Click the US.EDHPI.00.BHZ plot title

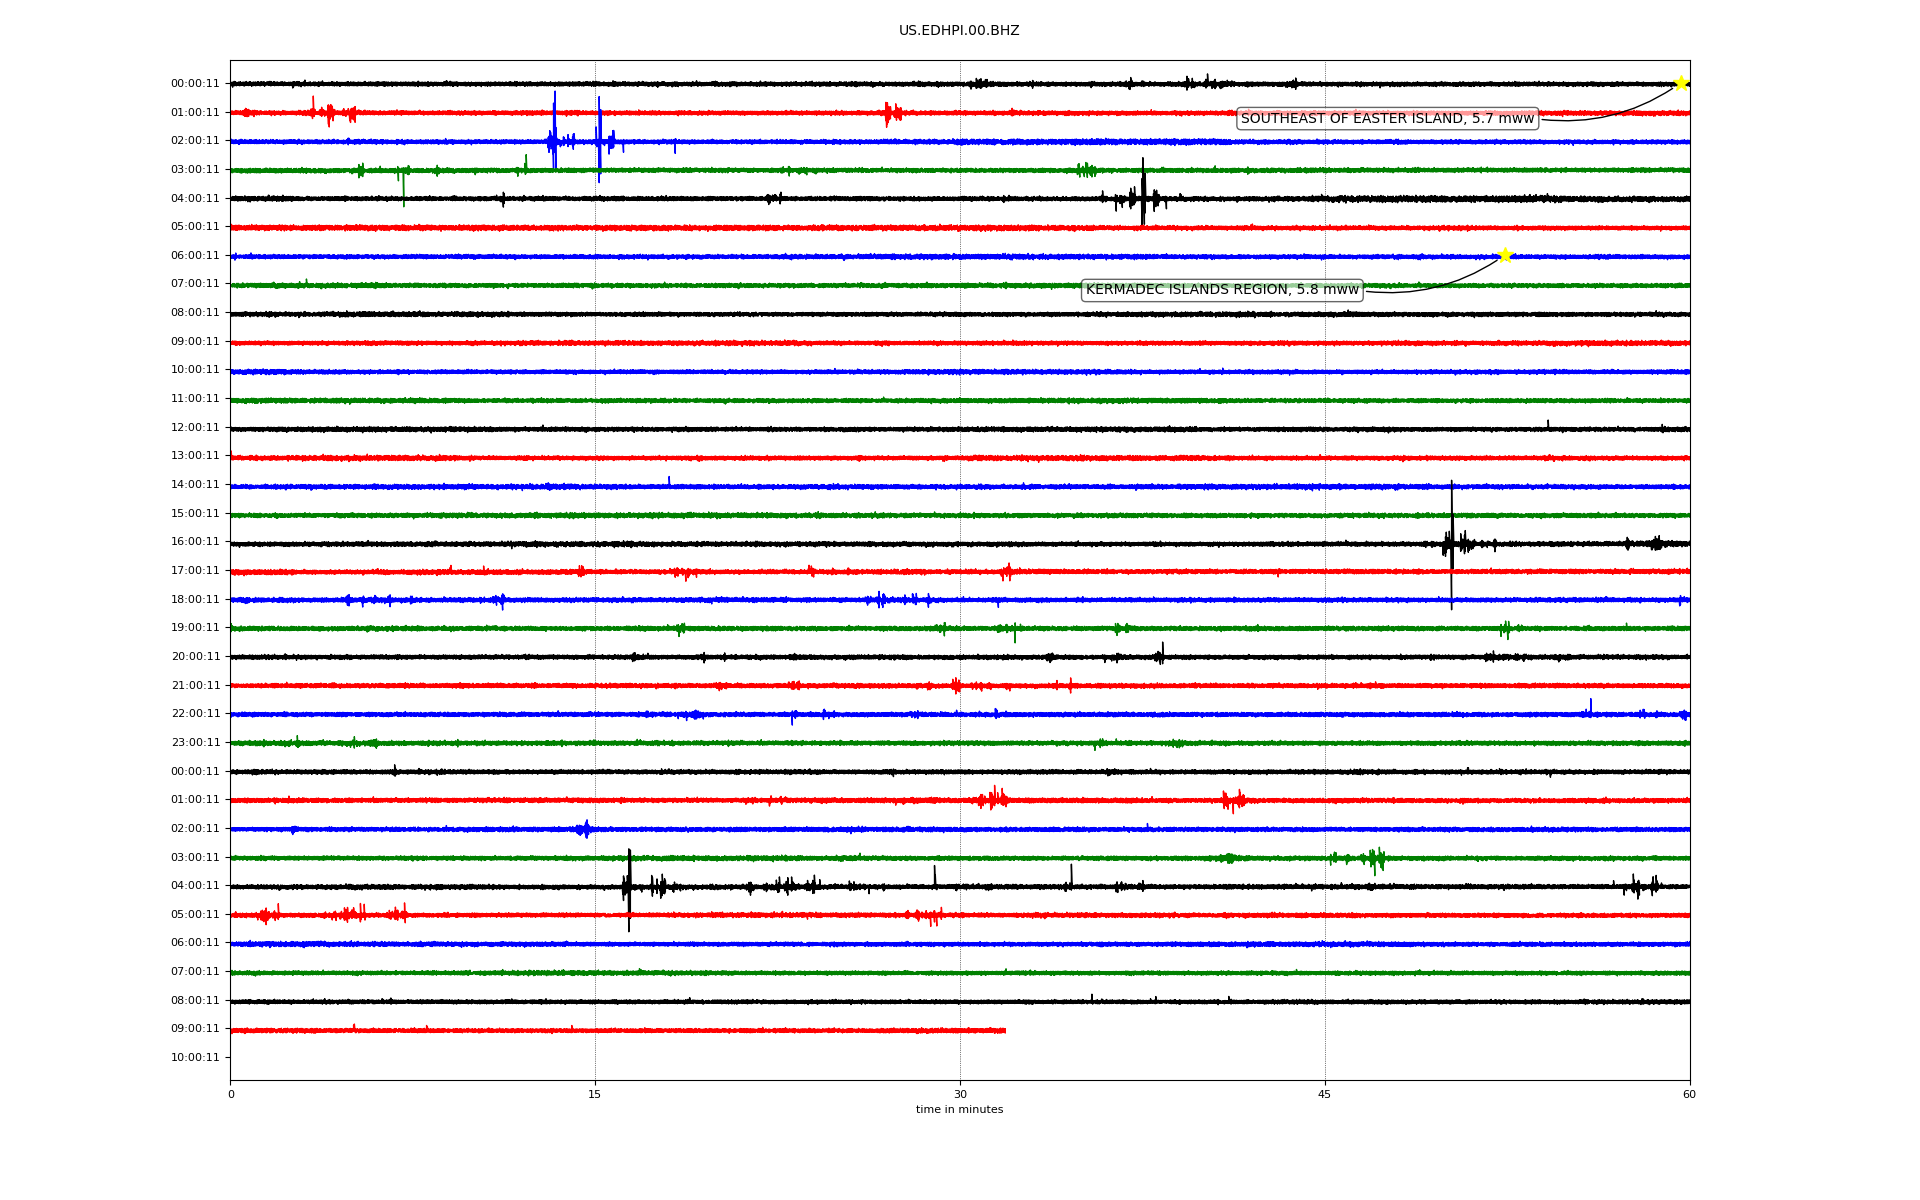pos(958,31)
